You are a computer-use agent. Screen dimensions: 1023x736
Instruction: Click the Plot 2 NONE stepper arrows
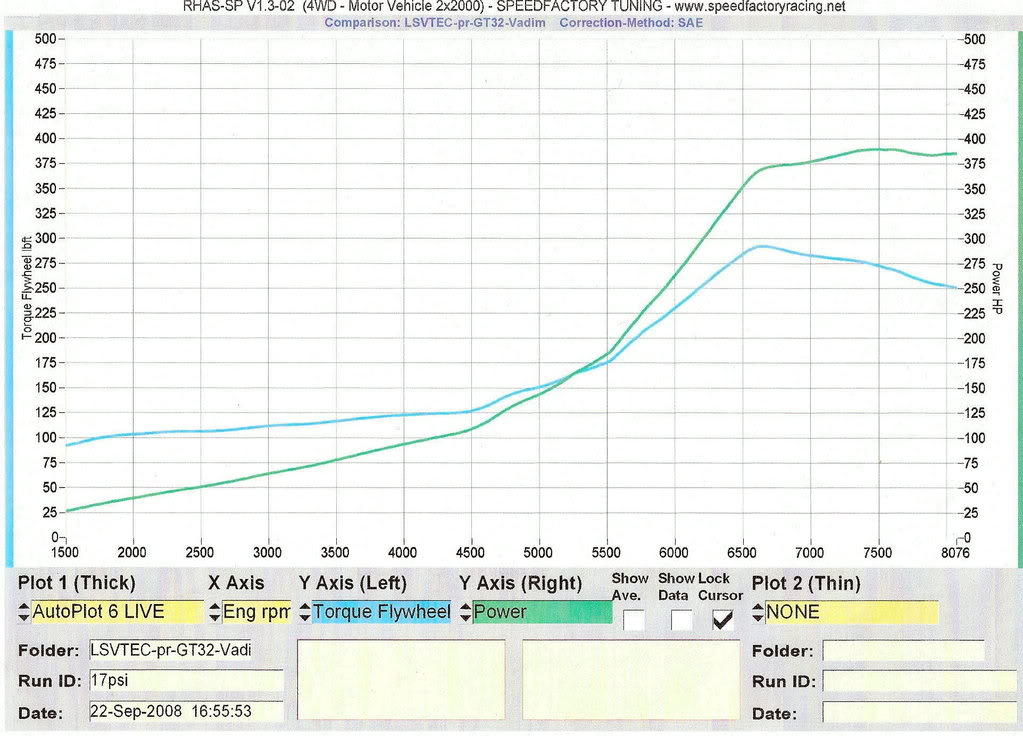pyautogui.click(x=757, y=612)
